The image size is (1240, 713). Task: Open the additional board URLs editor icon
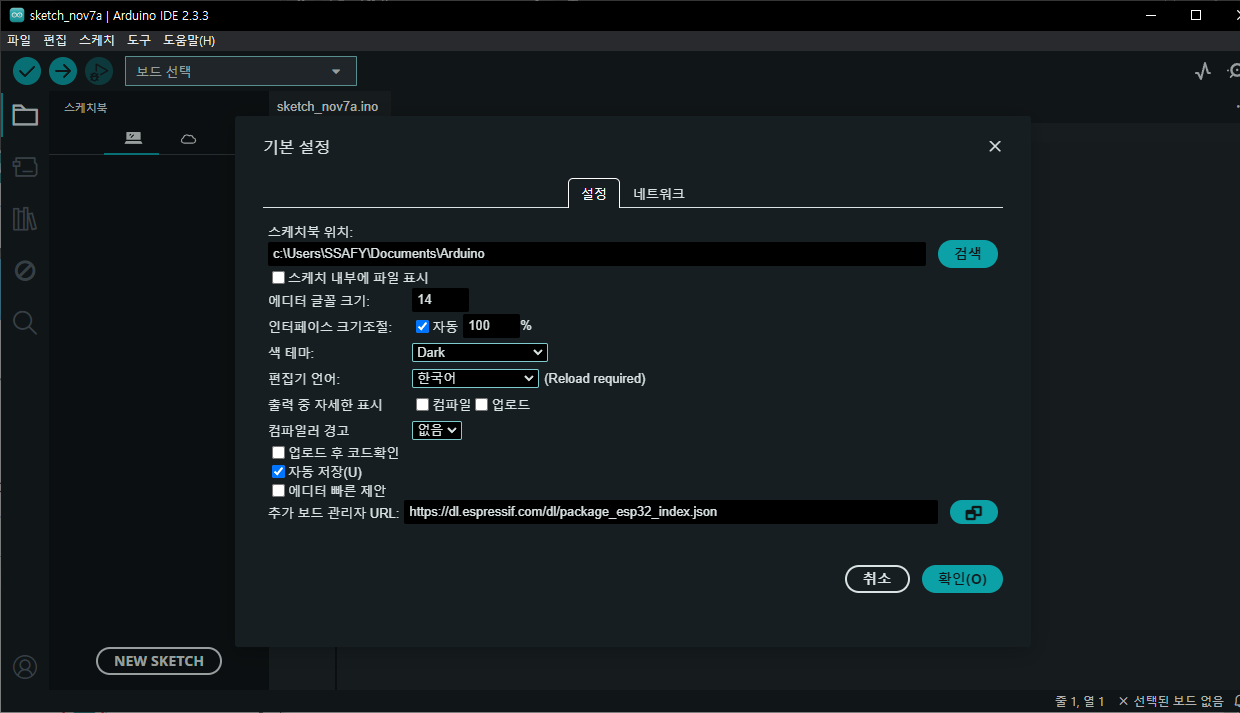coord(973,512)
